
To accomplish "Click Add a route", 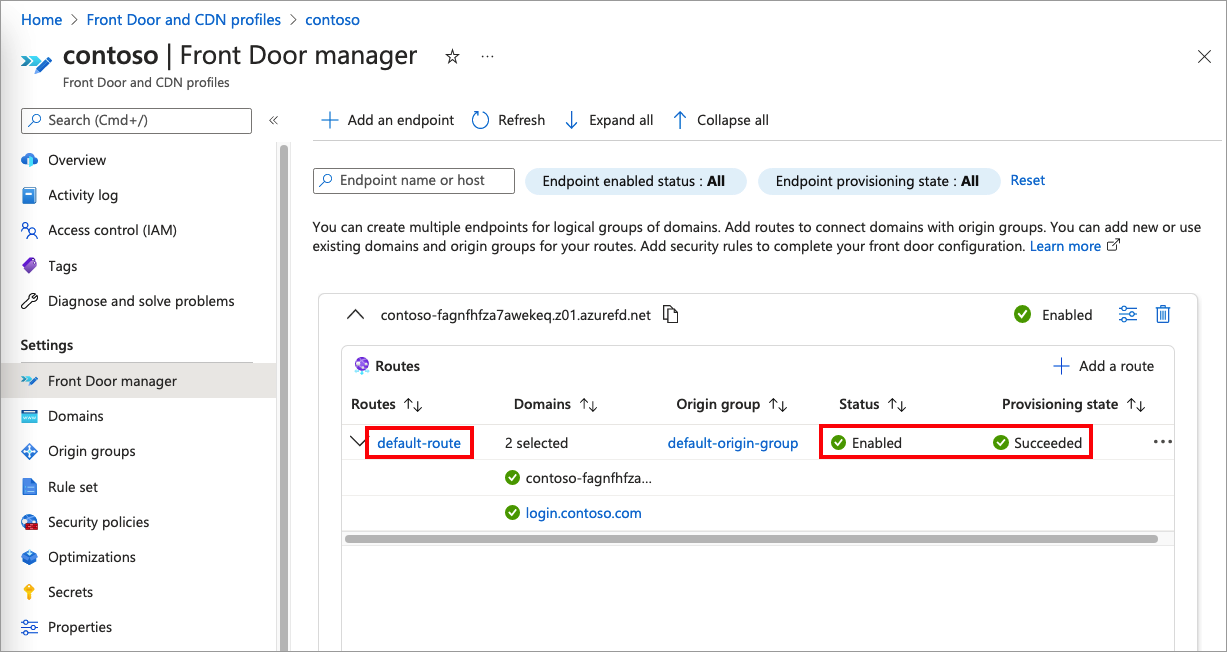I will point(1105,365).
